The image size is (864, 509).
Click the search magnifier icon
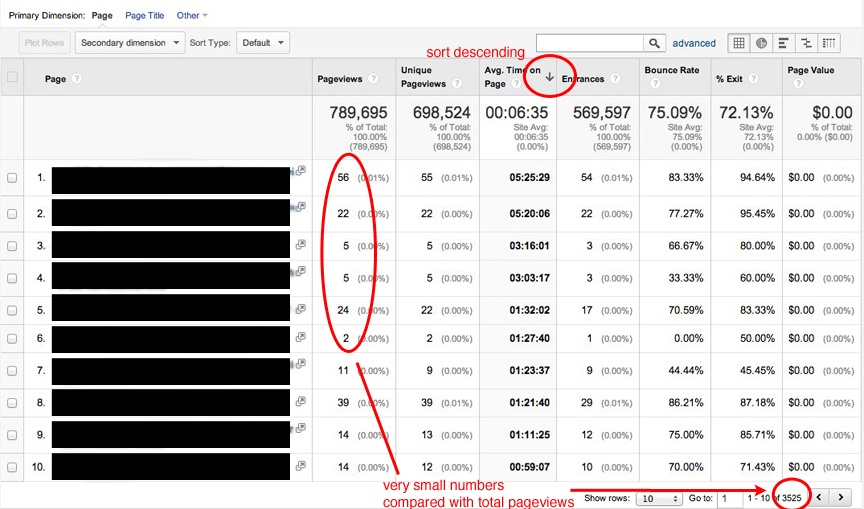click(655, 43)
